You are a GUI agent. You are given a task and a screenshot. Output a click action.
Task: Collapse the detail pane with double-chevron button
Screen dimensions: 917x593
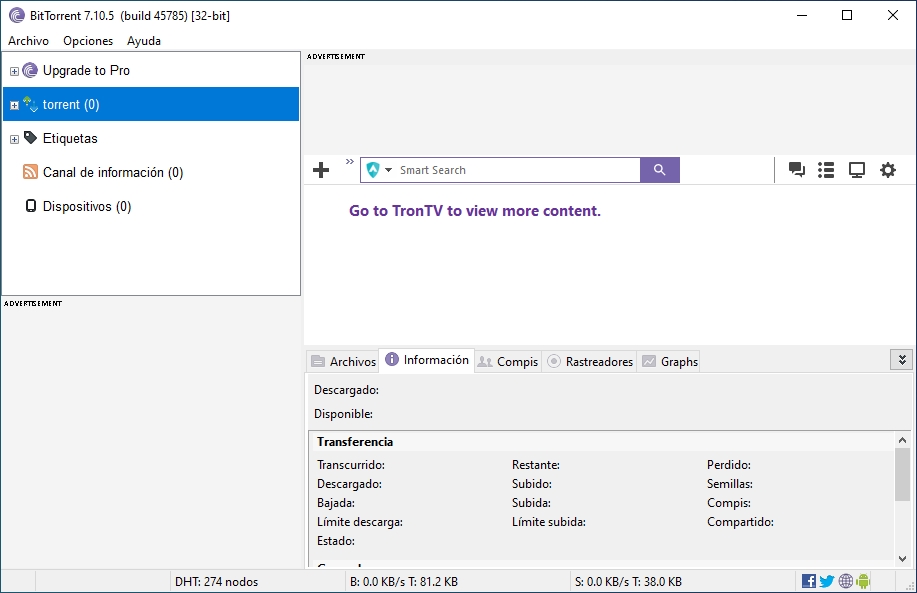pyautogui.click(x=902, y=360)
